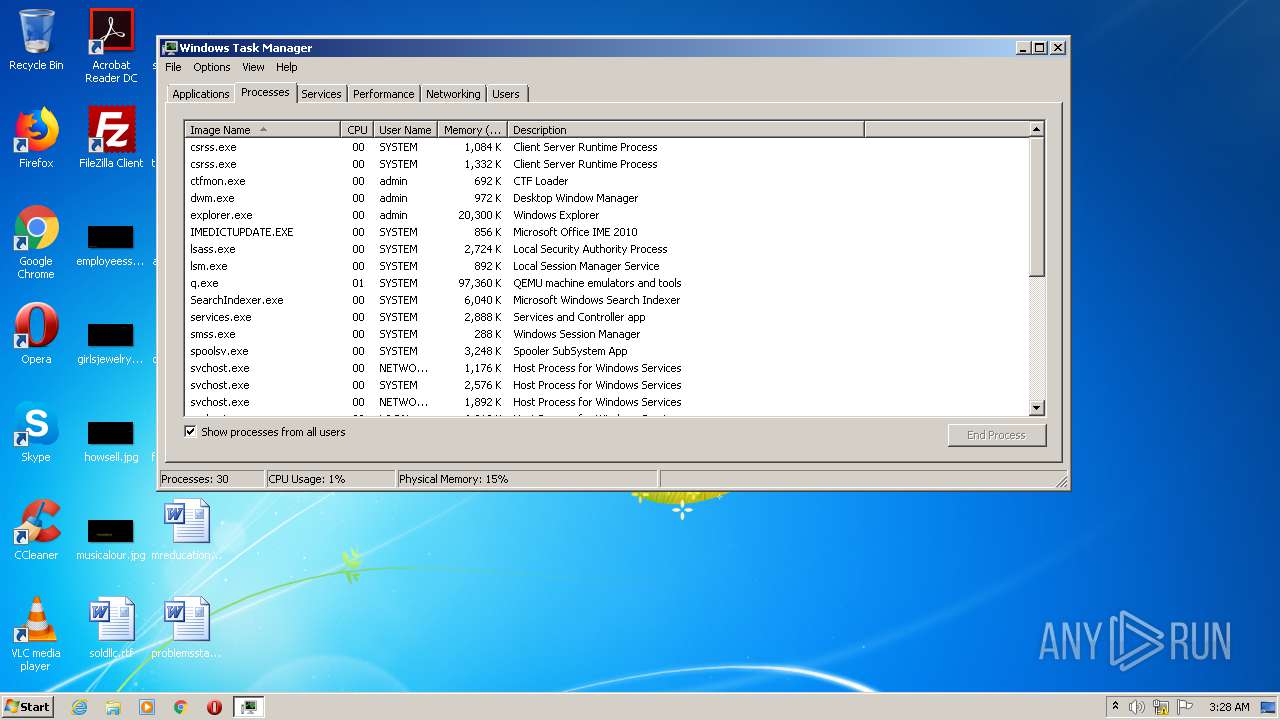This screenshot has width=1280, height=720.
Task: Select the howsell.jpg desktop file
Action: point(111,440)
